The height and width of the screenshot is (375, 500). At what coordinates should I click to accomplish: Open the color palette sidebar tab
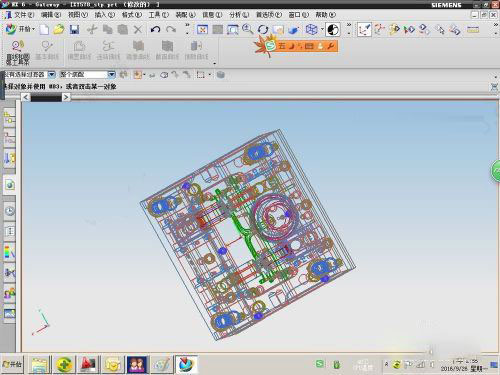point(9,252)
